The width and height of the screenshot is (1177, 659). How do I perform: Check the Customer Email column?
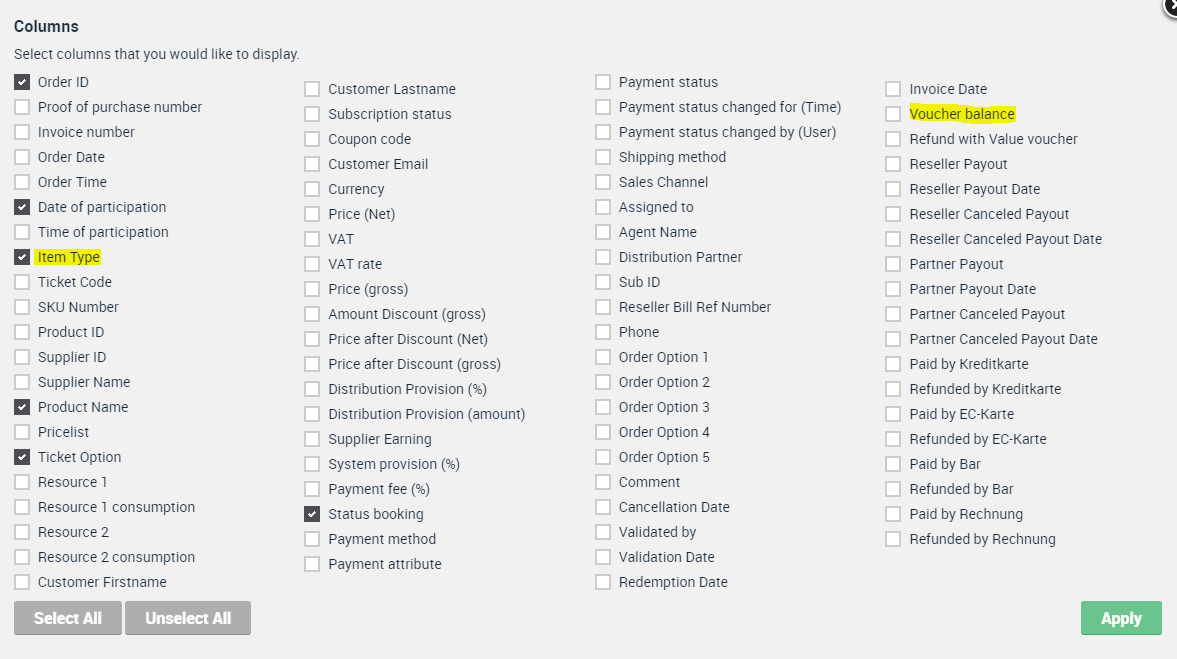coord(312,164)
